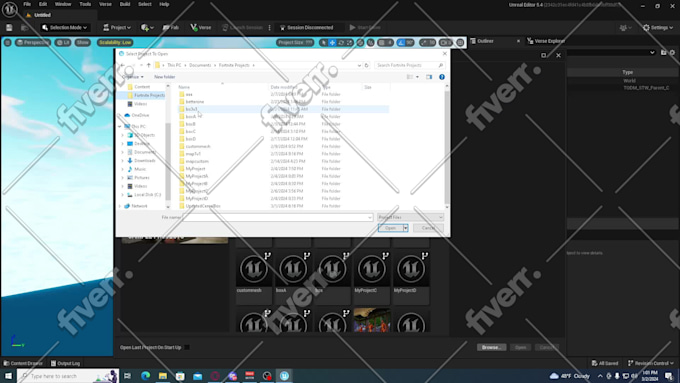Toggle surface snapping icon in viewport
The height and width of the screenshot is (383, 680).
click(370, 43)
